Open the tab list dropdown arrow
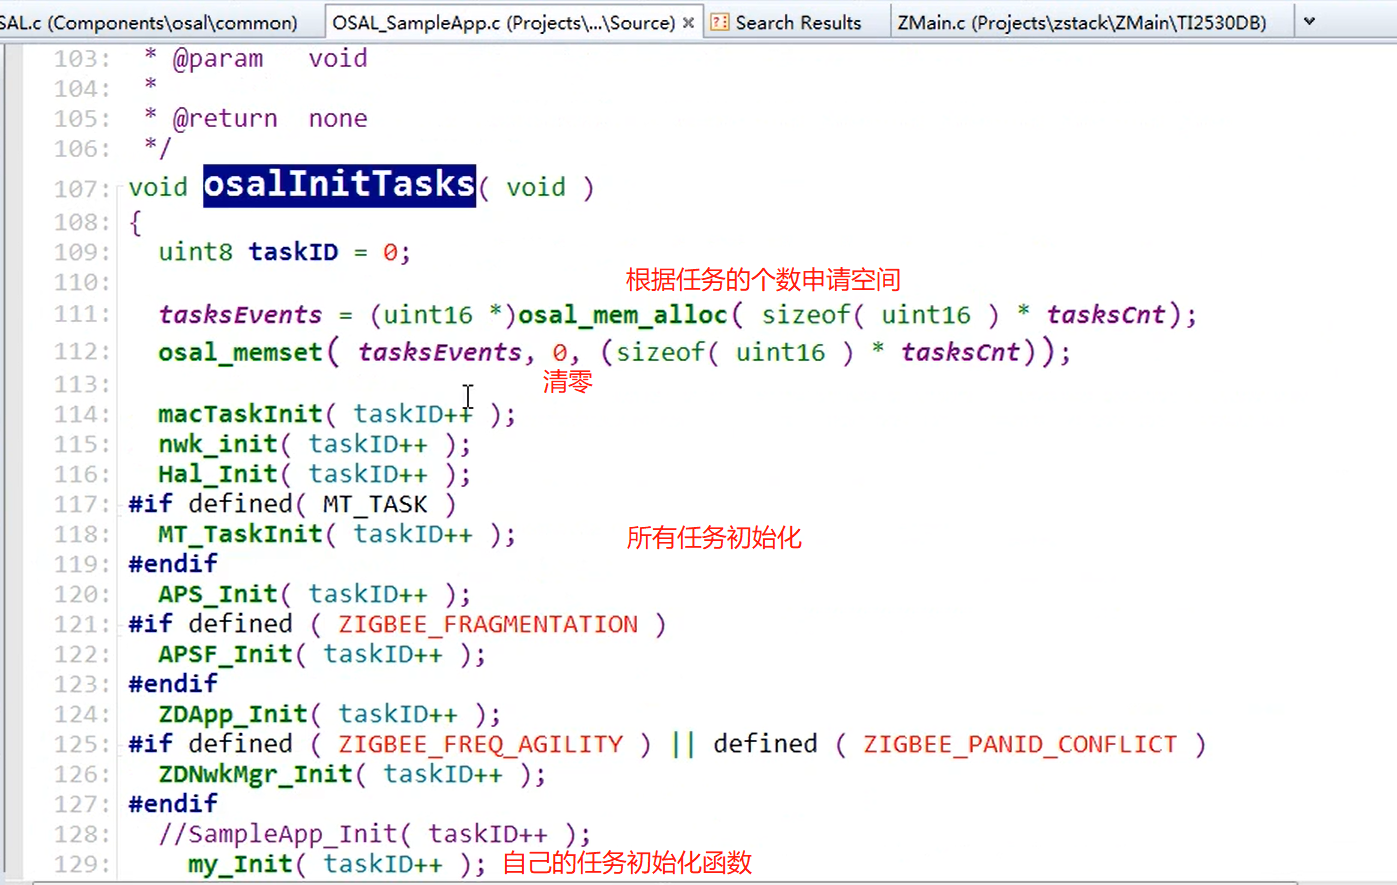Viewport: 1397px width, 885px height. click(1309, 21)
